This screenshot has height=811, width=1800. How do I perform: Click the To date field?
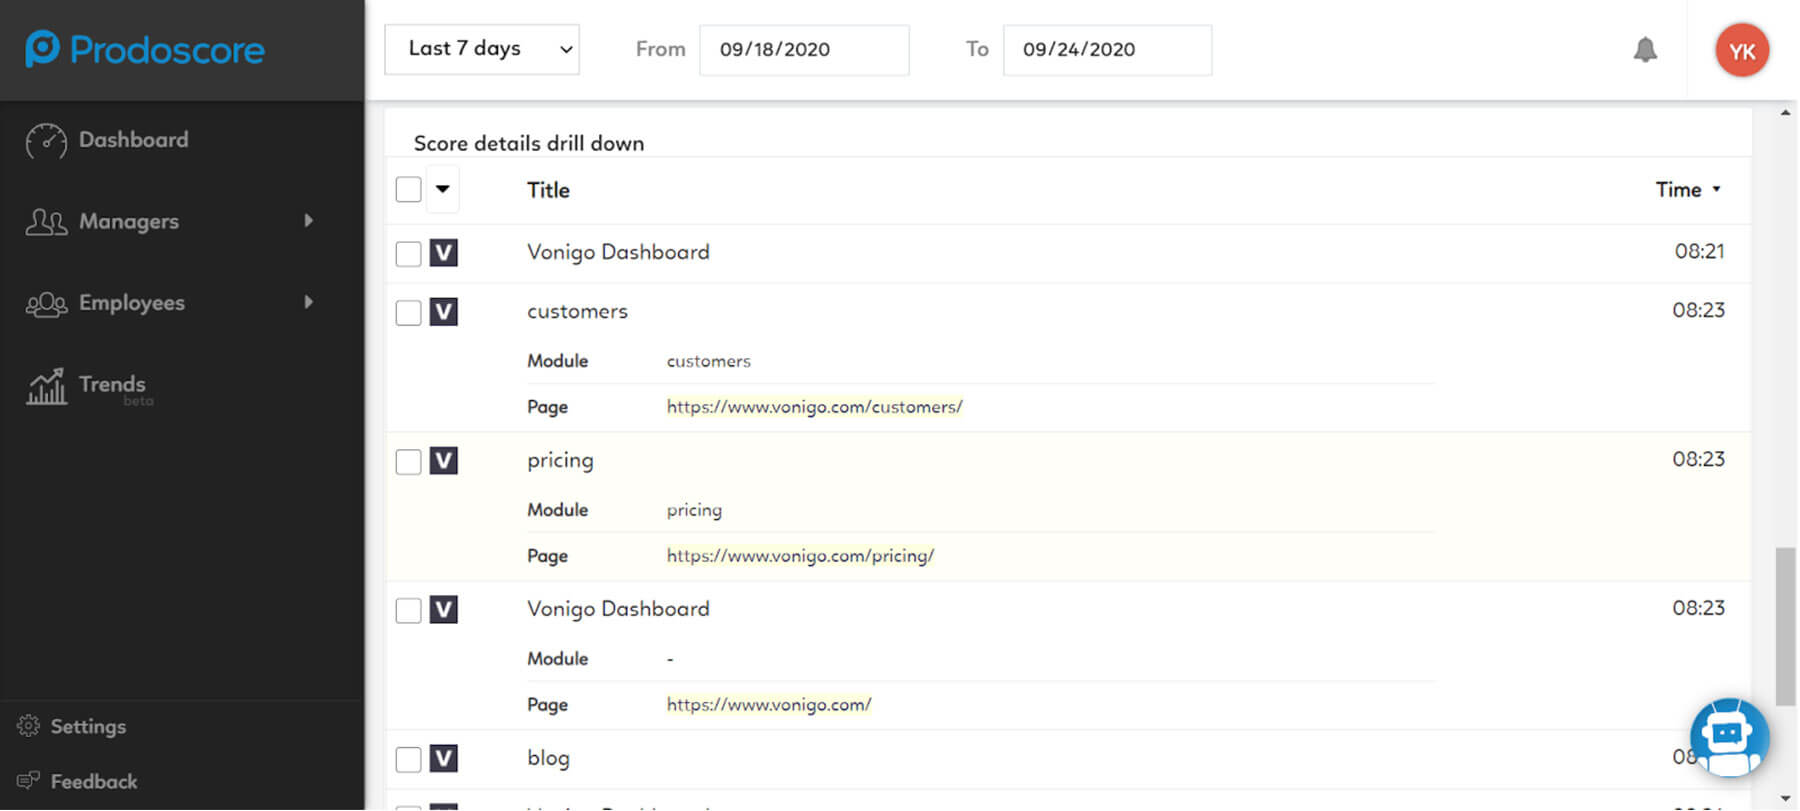tap(1107, 49)
